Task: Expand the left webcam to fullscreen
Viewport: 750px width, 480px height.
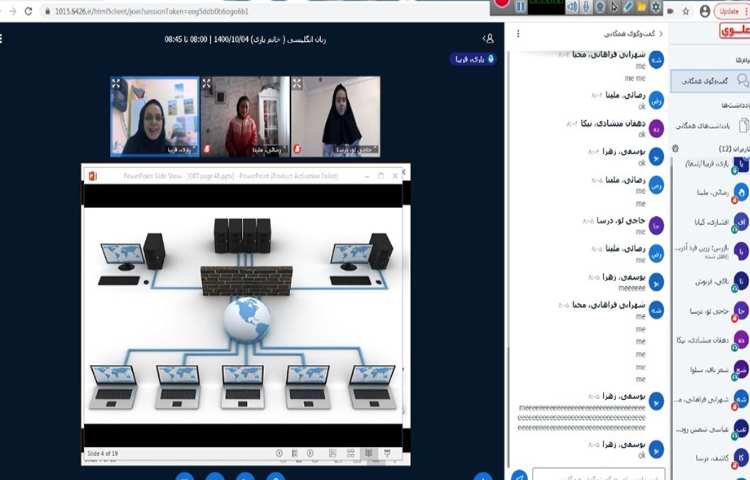Action: tap(117, 84)
